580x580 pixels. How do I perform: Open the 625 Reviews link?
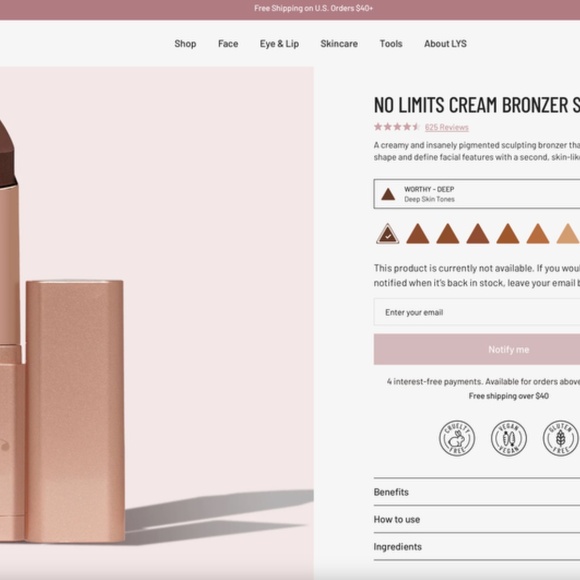(446, 127)
